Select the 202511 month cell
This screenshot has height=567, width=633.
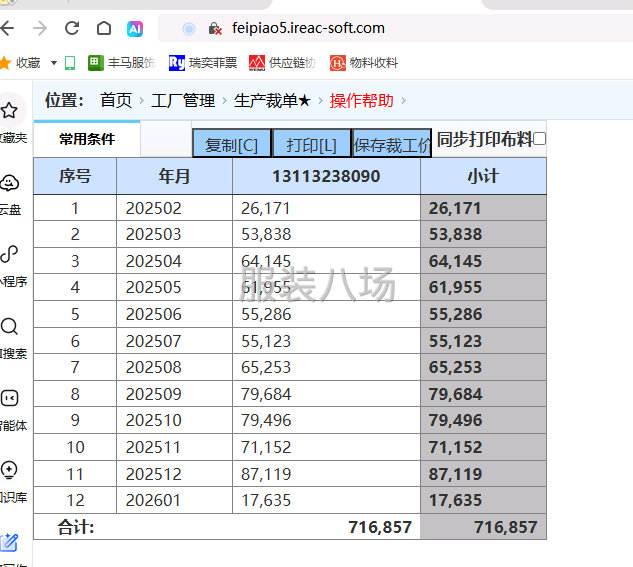pyautogui.click(x=174, y=447)
